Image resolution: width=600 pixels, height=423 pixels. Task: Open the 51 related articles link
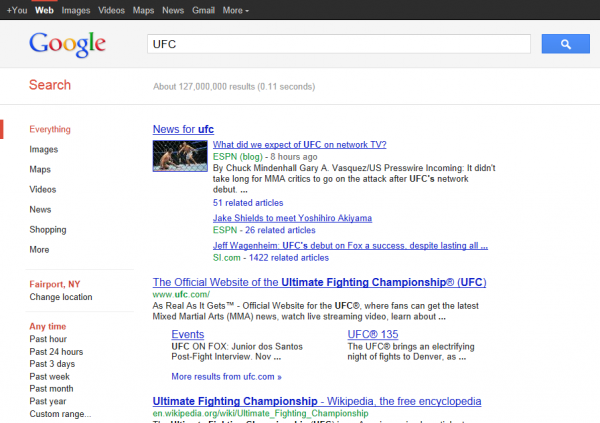click(247, 202)
